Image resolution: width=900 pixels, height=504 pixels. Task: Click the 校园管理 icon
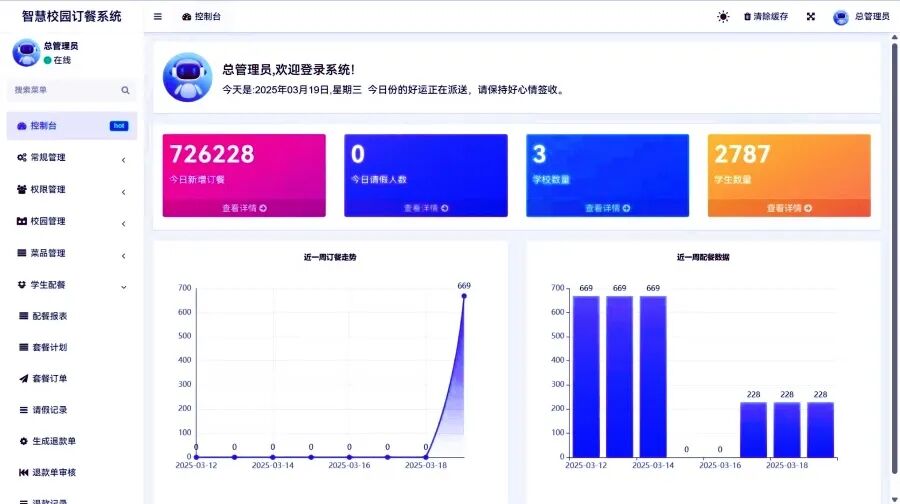pos(22,221)
